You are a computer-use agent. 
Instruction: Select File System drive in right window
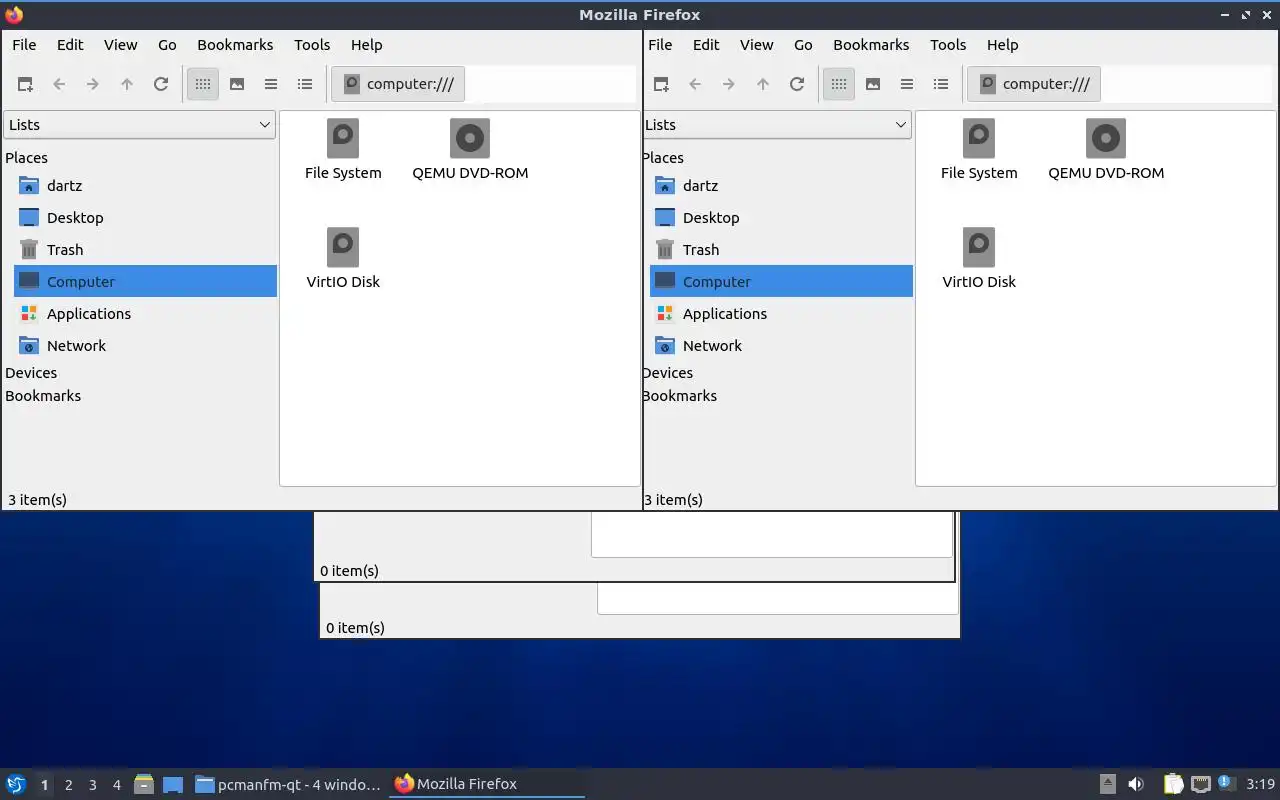(979, 149)
